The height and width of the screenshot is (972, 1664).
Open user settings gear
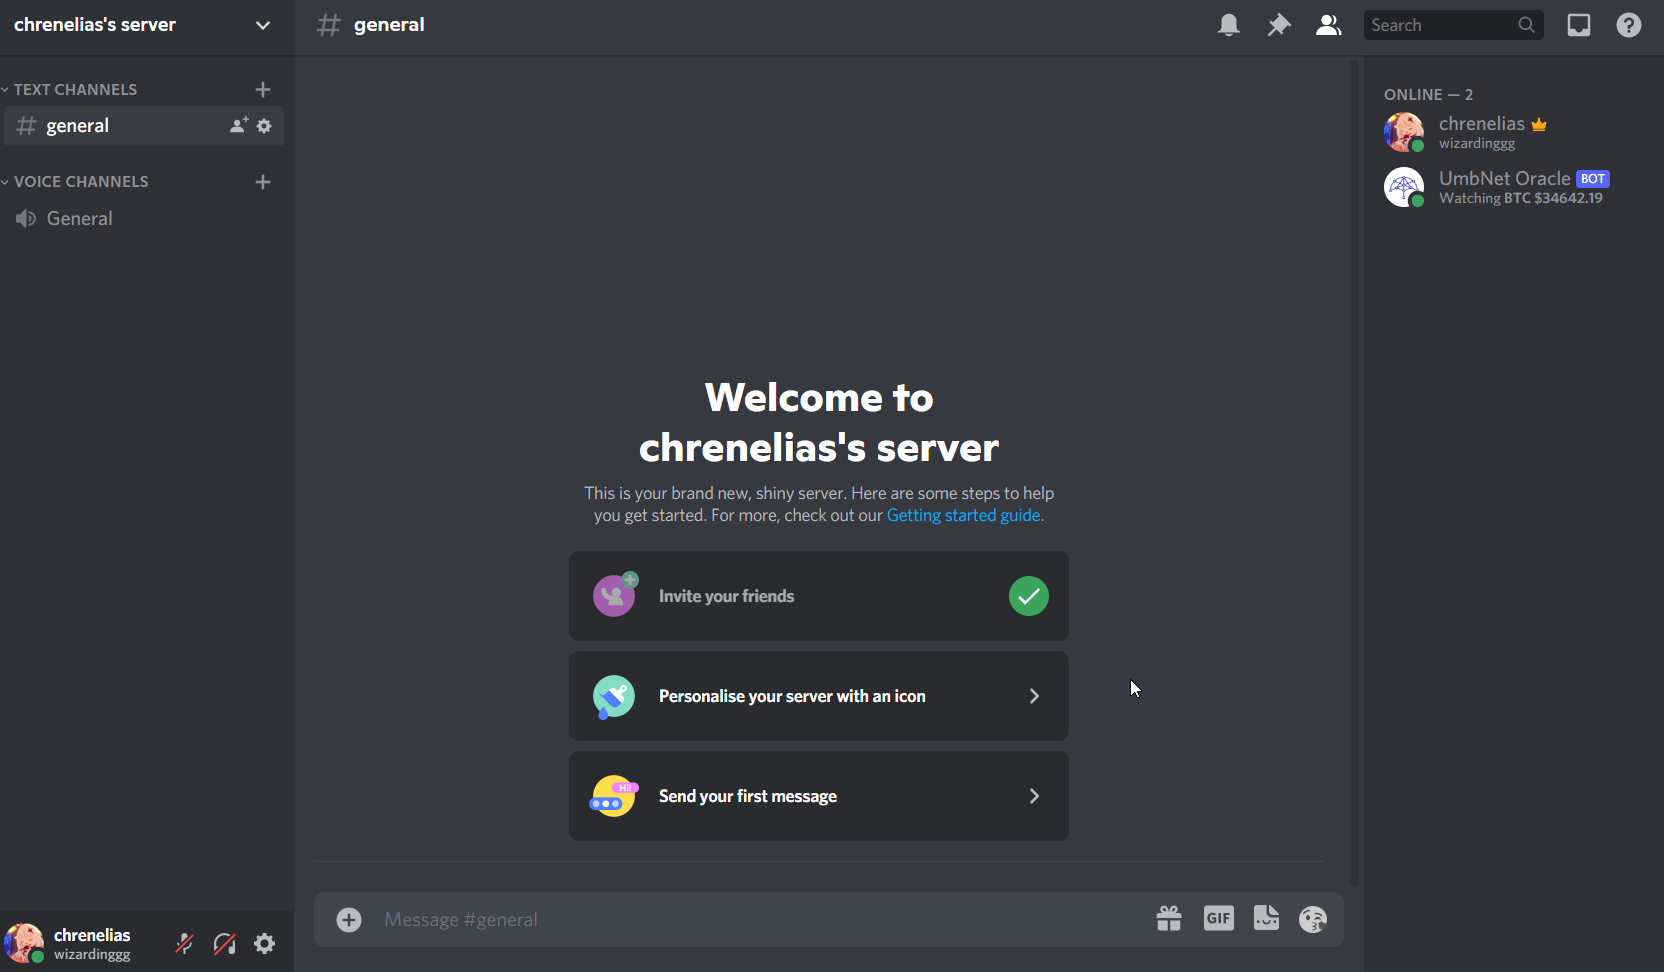tap(265, 943)
